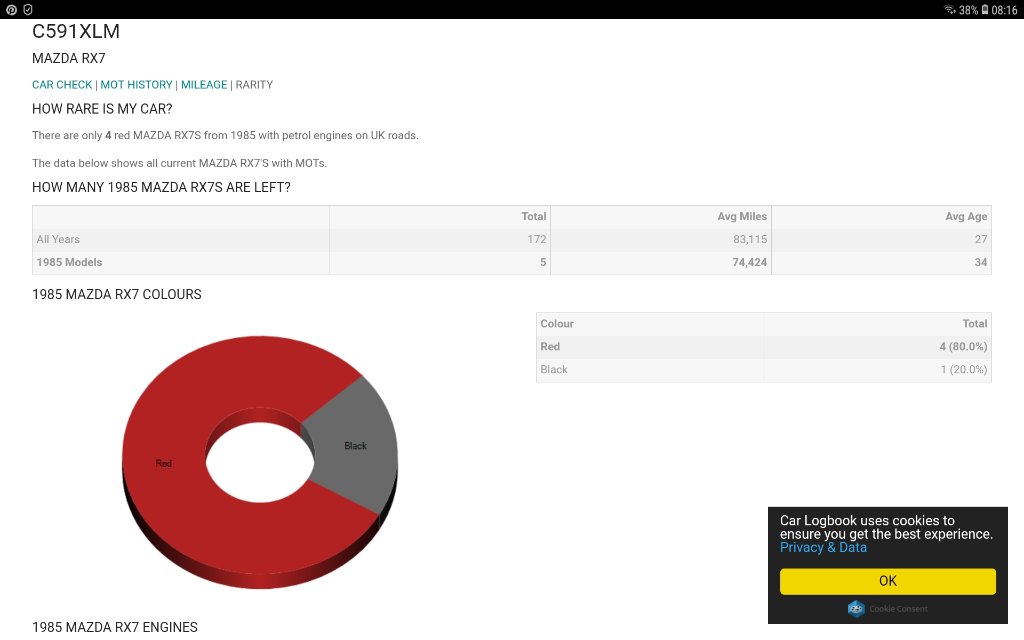Tap the shield icon in status bar

click(x=27, y=10)
